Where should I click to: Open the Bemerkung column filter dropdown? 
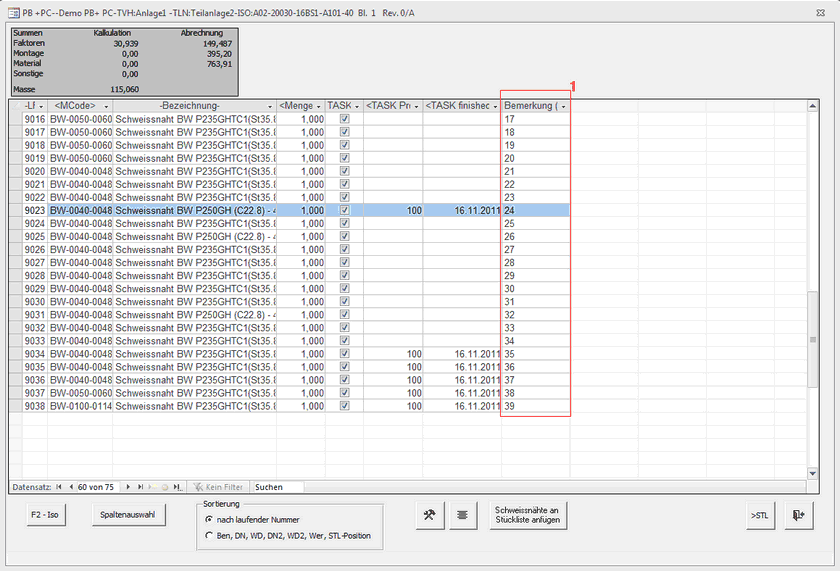click(563, 106)
